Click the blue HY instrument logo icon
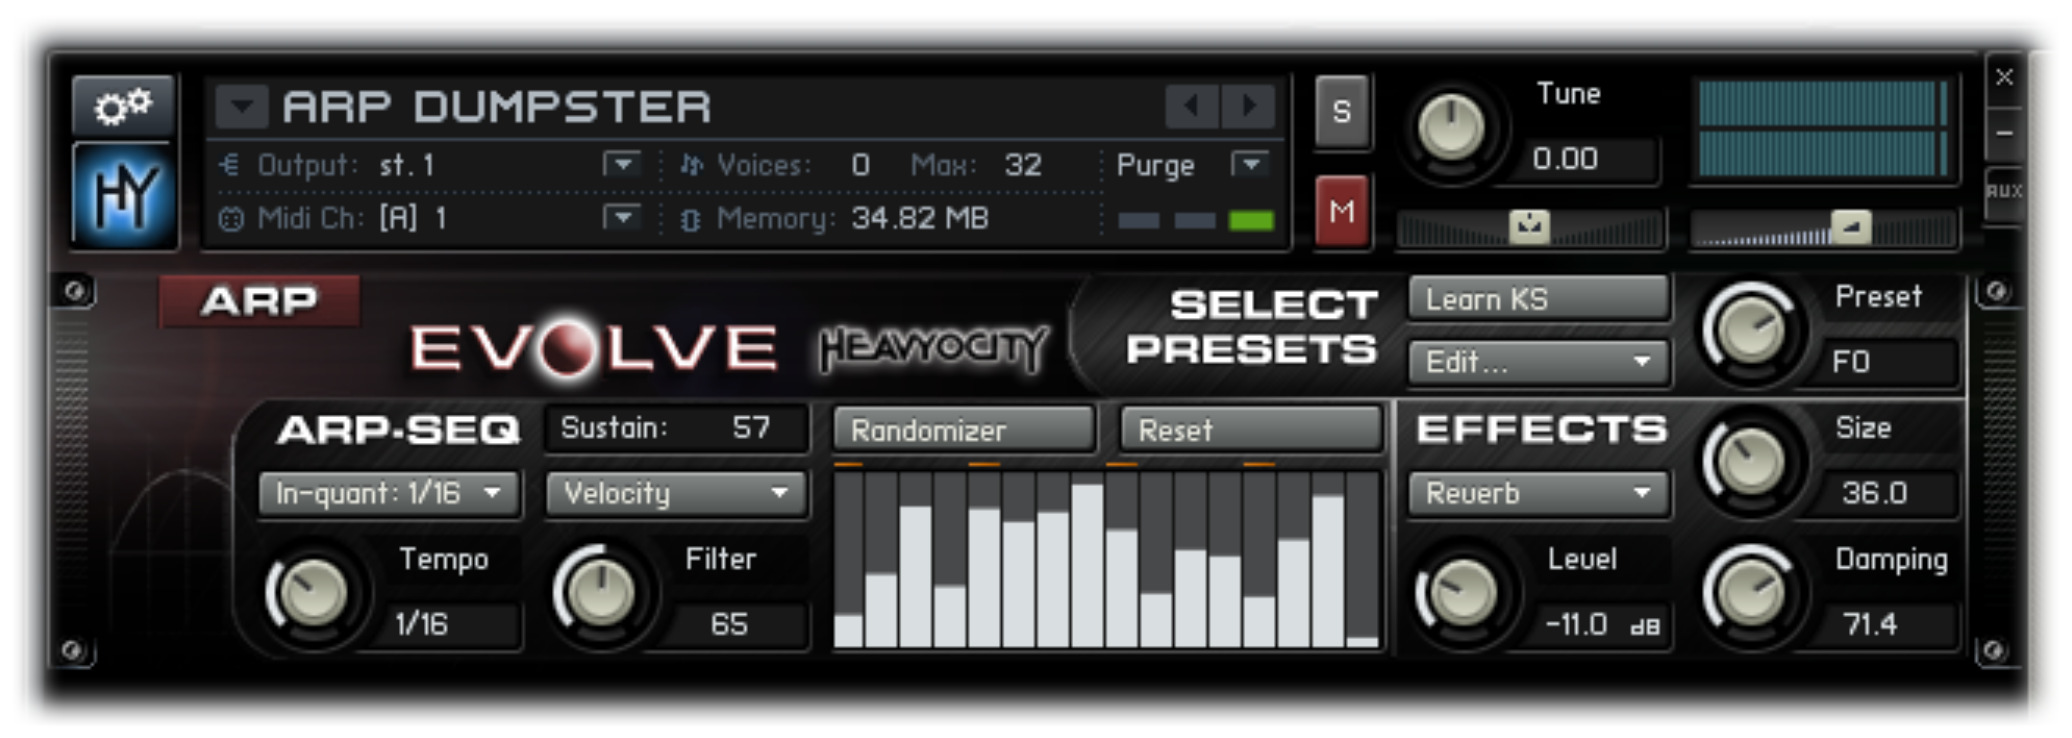Screen dimensions: 2072x738 (x=124, y=195)
